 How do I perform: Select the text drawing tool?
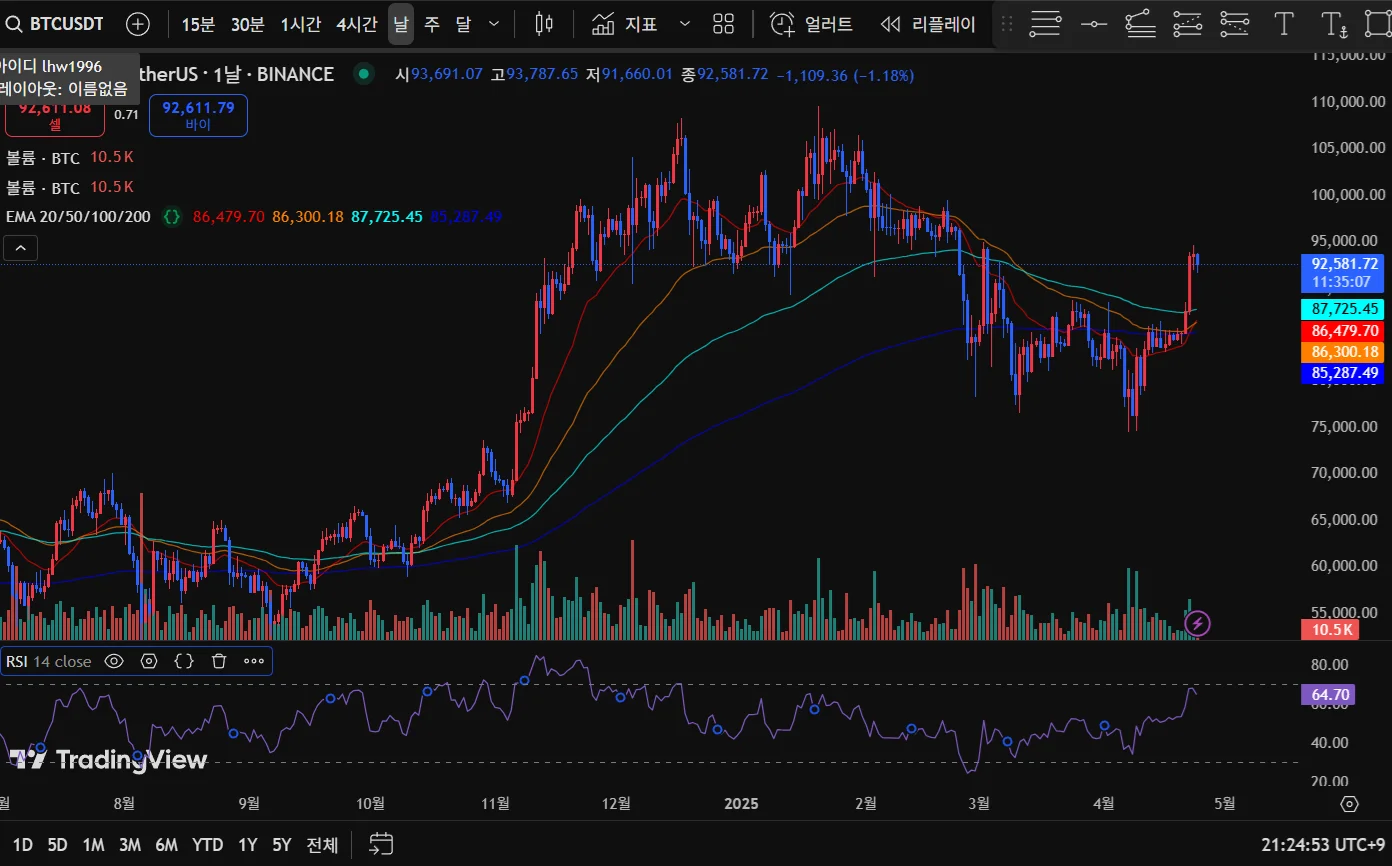click(1284, 24)
